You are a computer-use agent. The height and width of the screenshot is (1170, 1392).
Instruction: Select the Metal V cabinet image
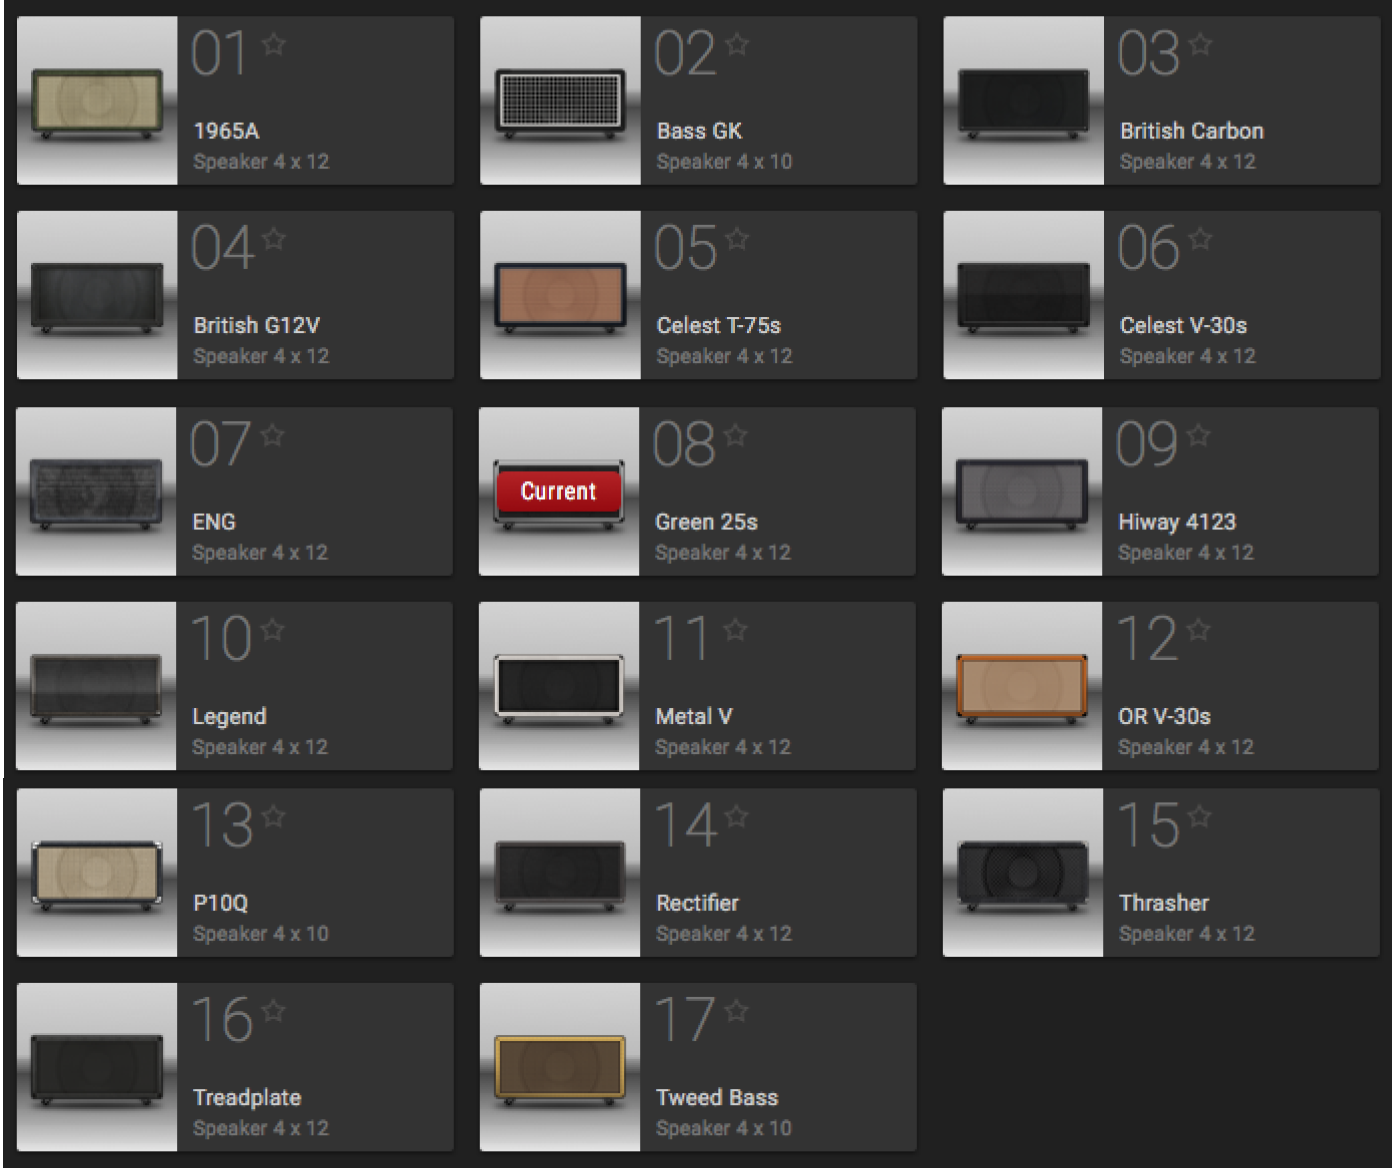pyautogui.click(x=559, y=686)
